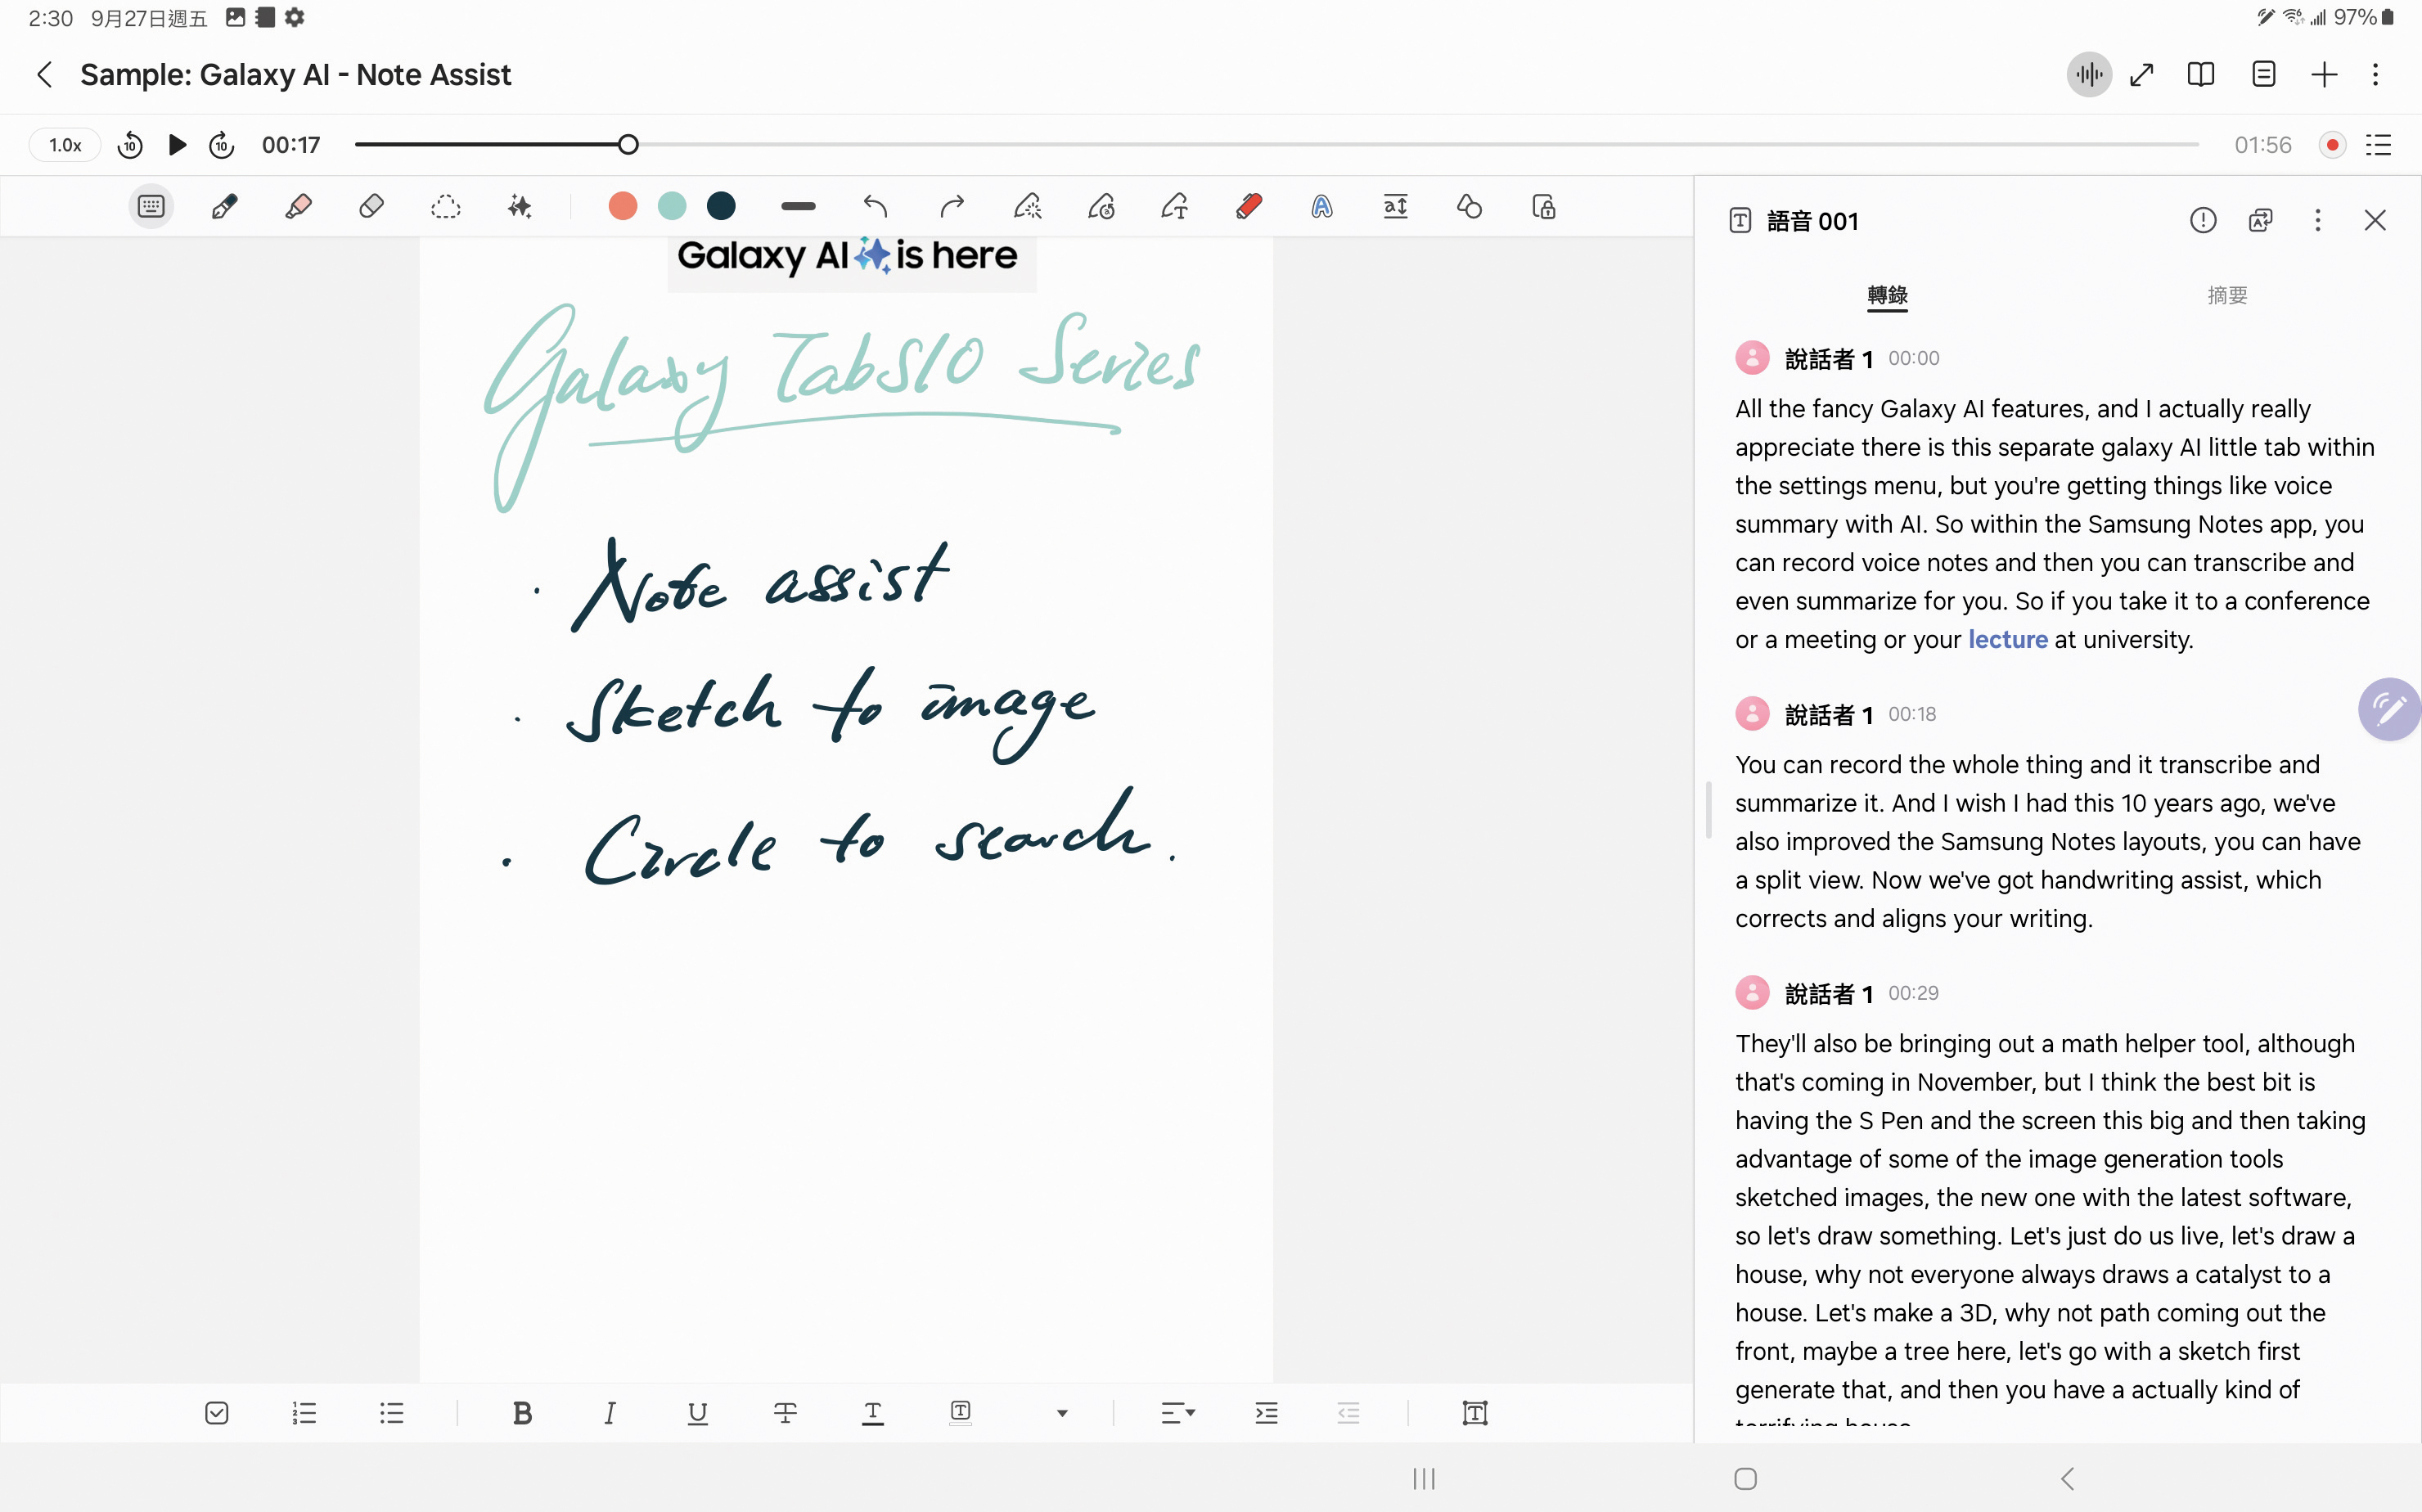Image resolution: width=2422 pixels, height=1512 pixels.
Task: Play the voice recording
Action: click(x=177, y=145)
